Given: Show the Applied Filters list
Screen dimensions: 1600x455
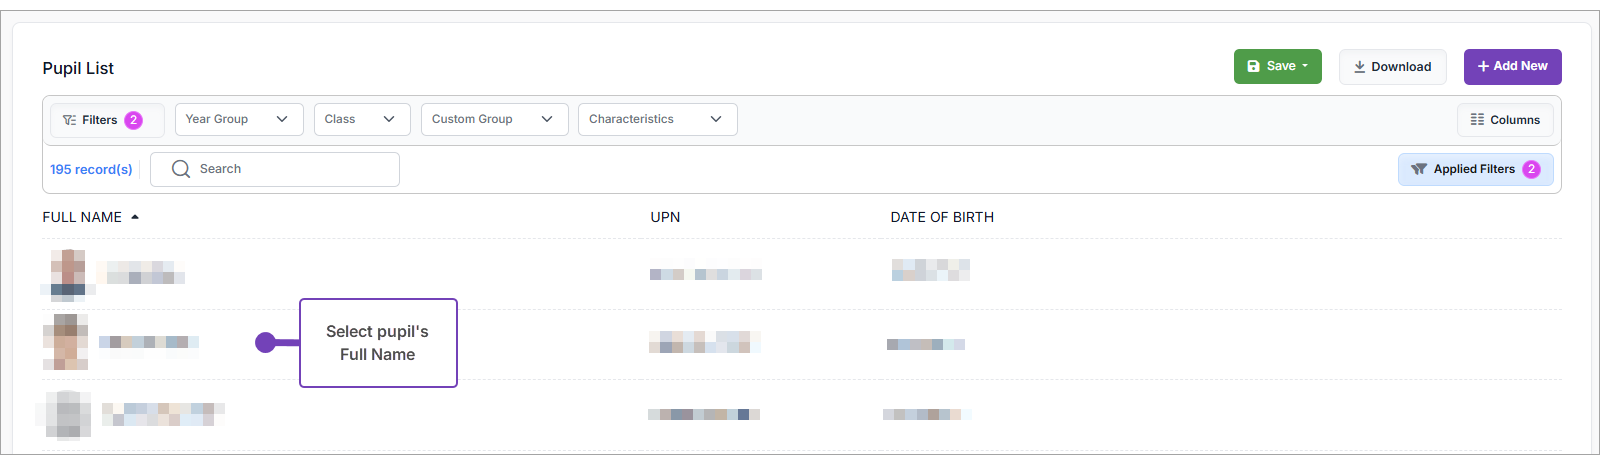Looking at the screenshot, I should coord(1474,169).
